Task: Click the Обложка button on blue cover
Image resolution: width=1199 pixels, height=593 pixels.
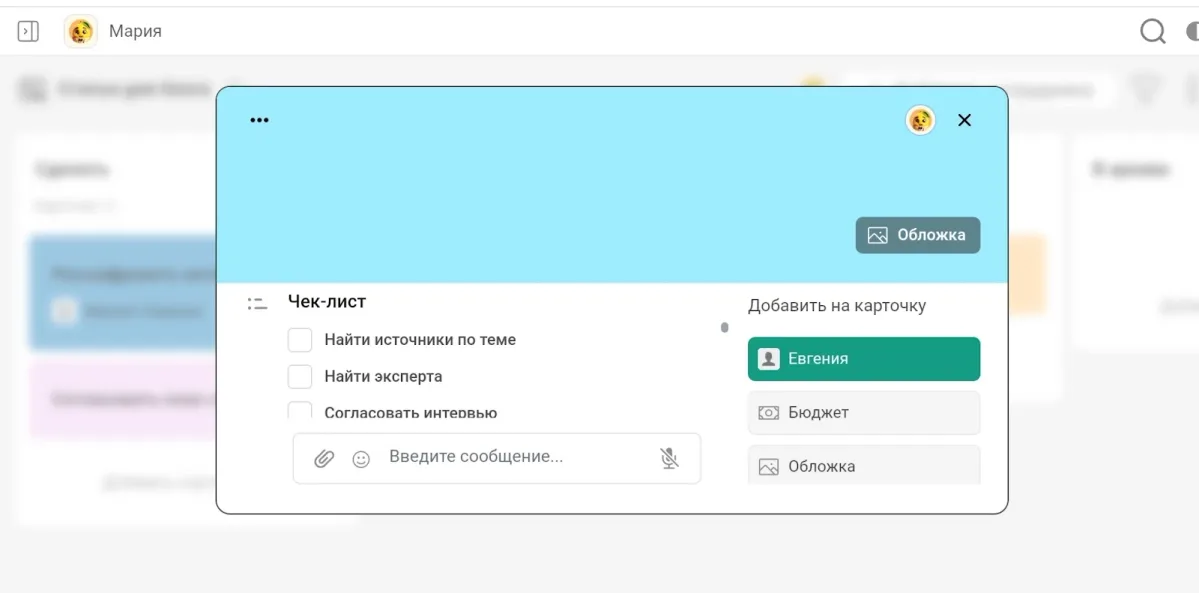Action: tap(917, 235)
